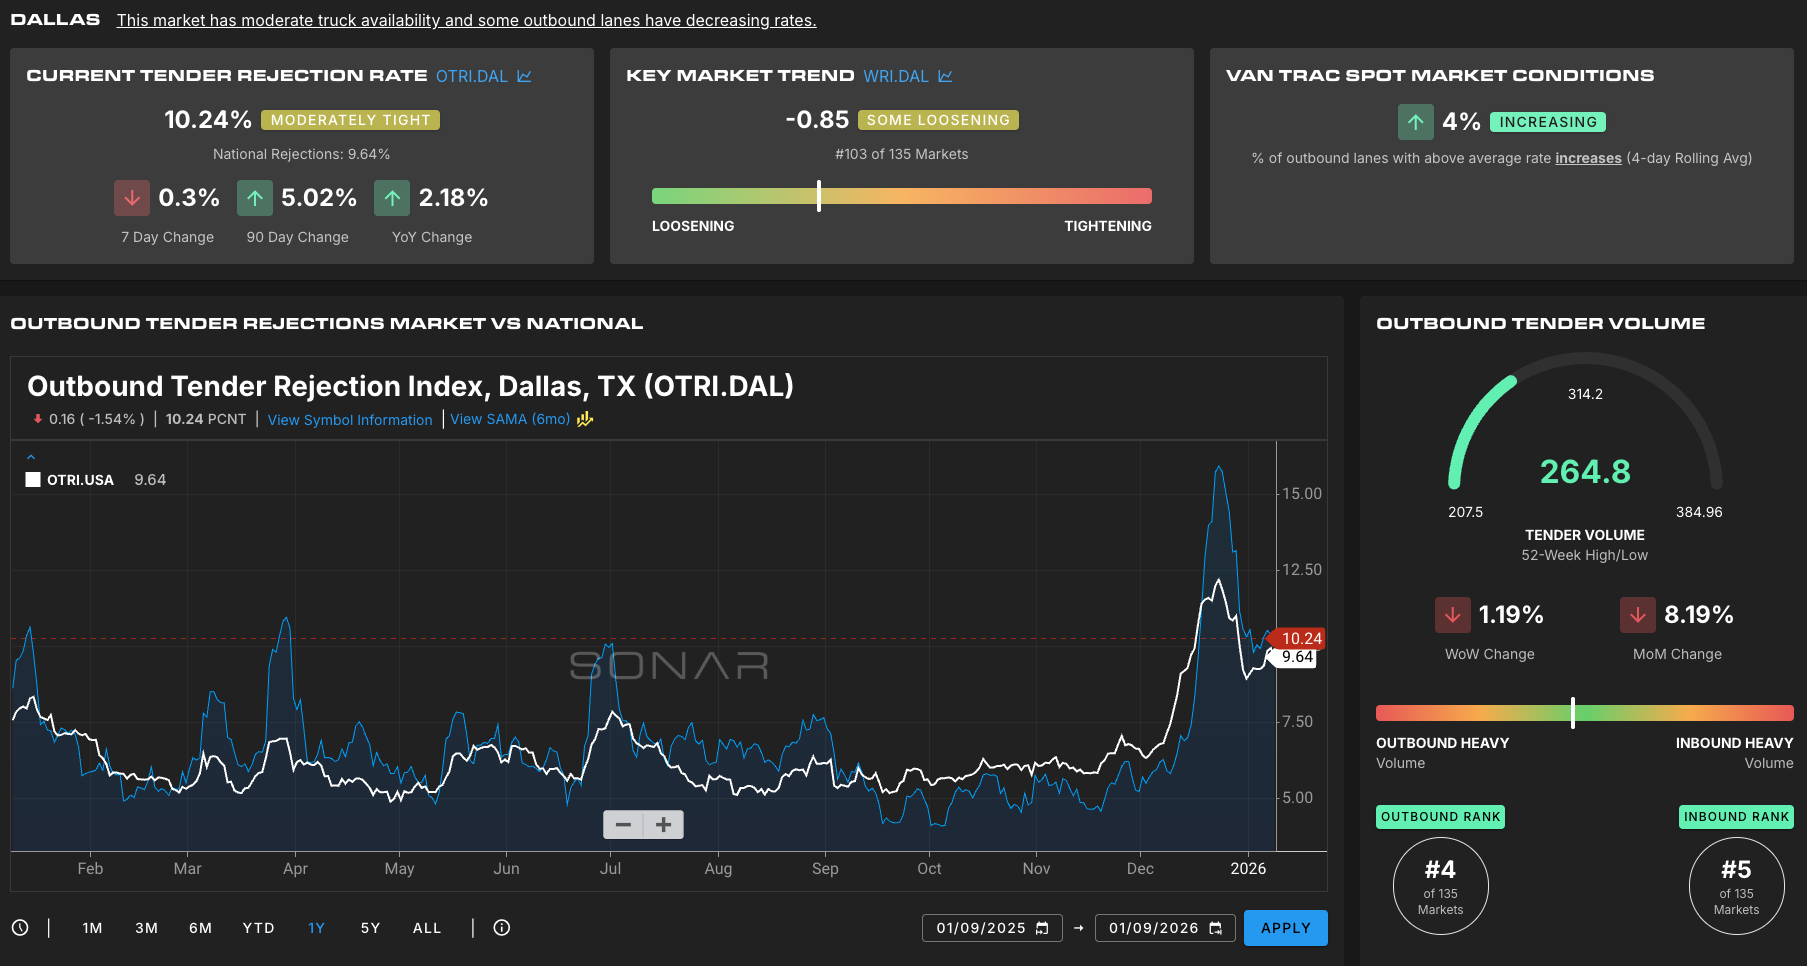Collapse the chart legend with the chevron

pos(31,457)
